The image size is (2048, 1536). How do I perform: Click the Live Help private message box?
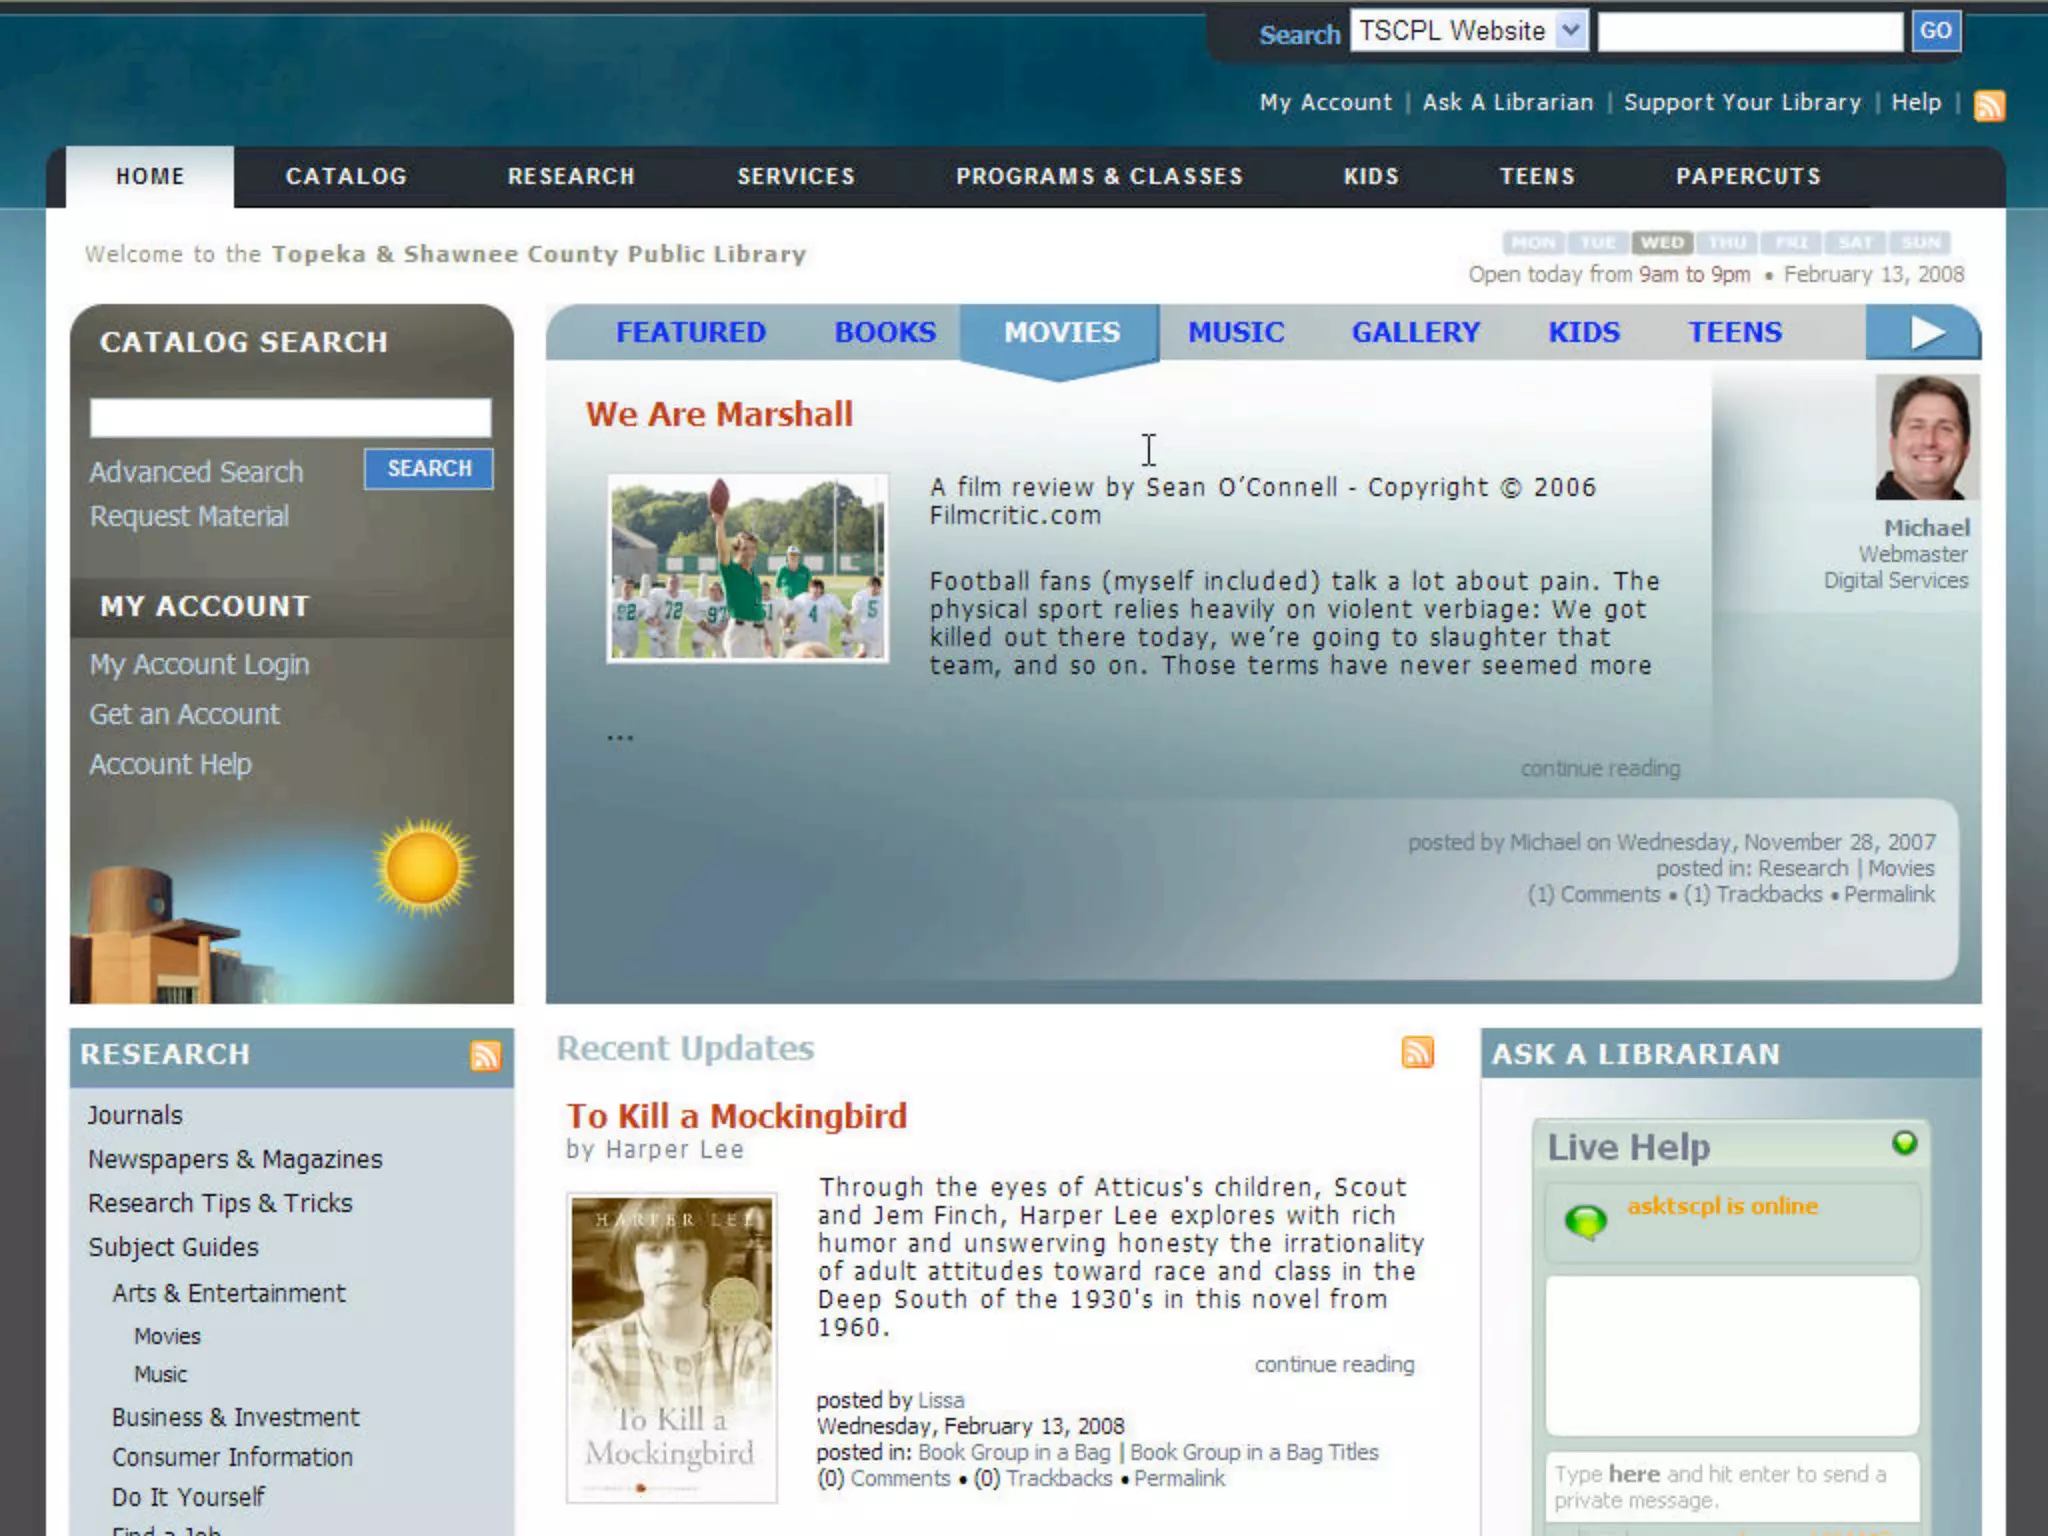click(1730, 1487)
